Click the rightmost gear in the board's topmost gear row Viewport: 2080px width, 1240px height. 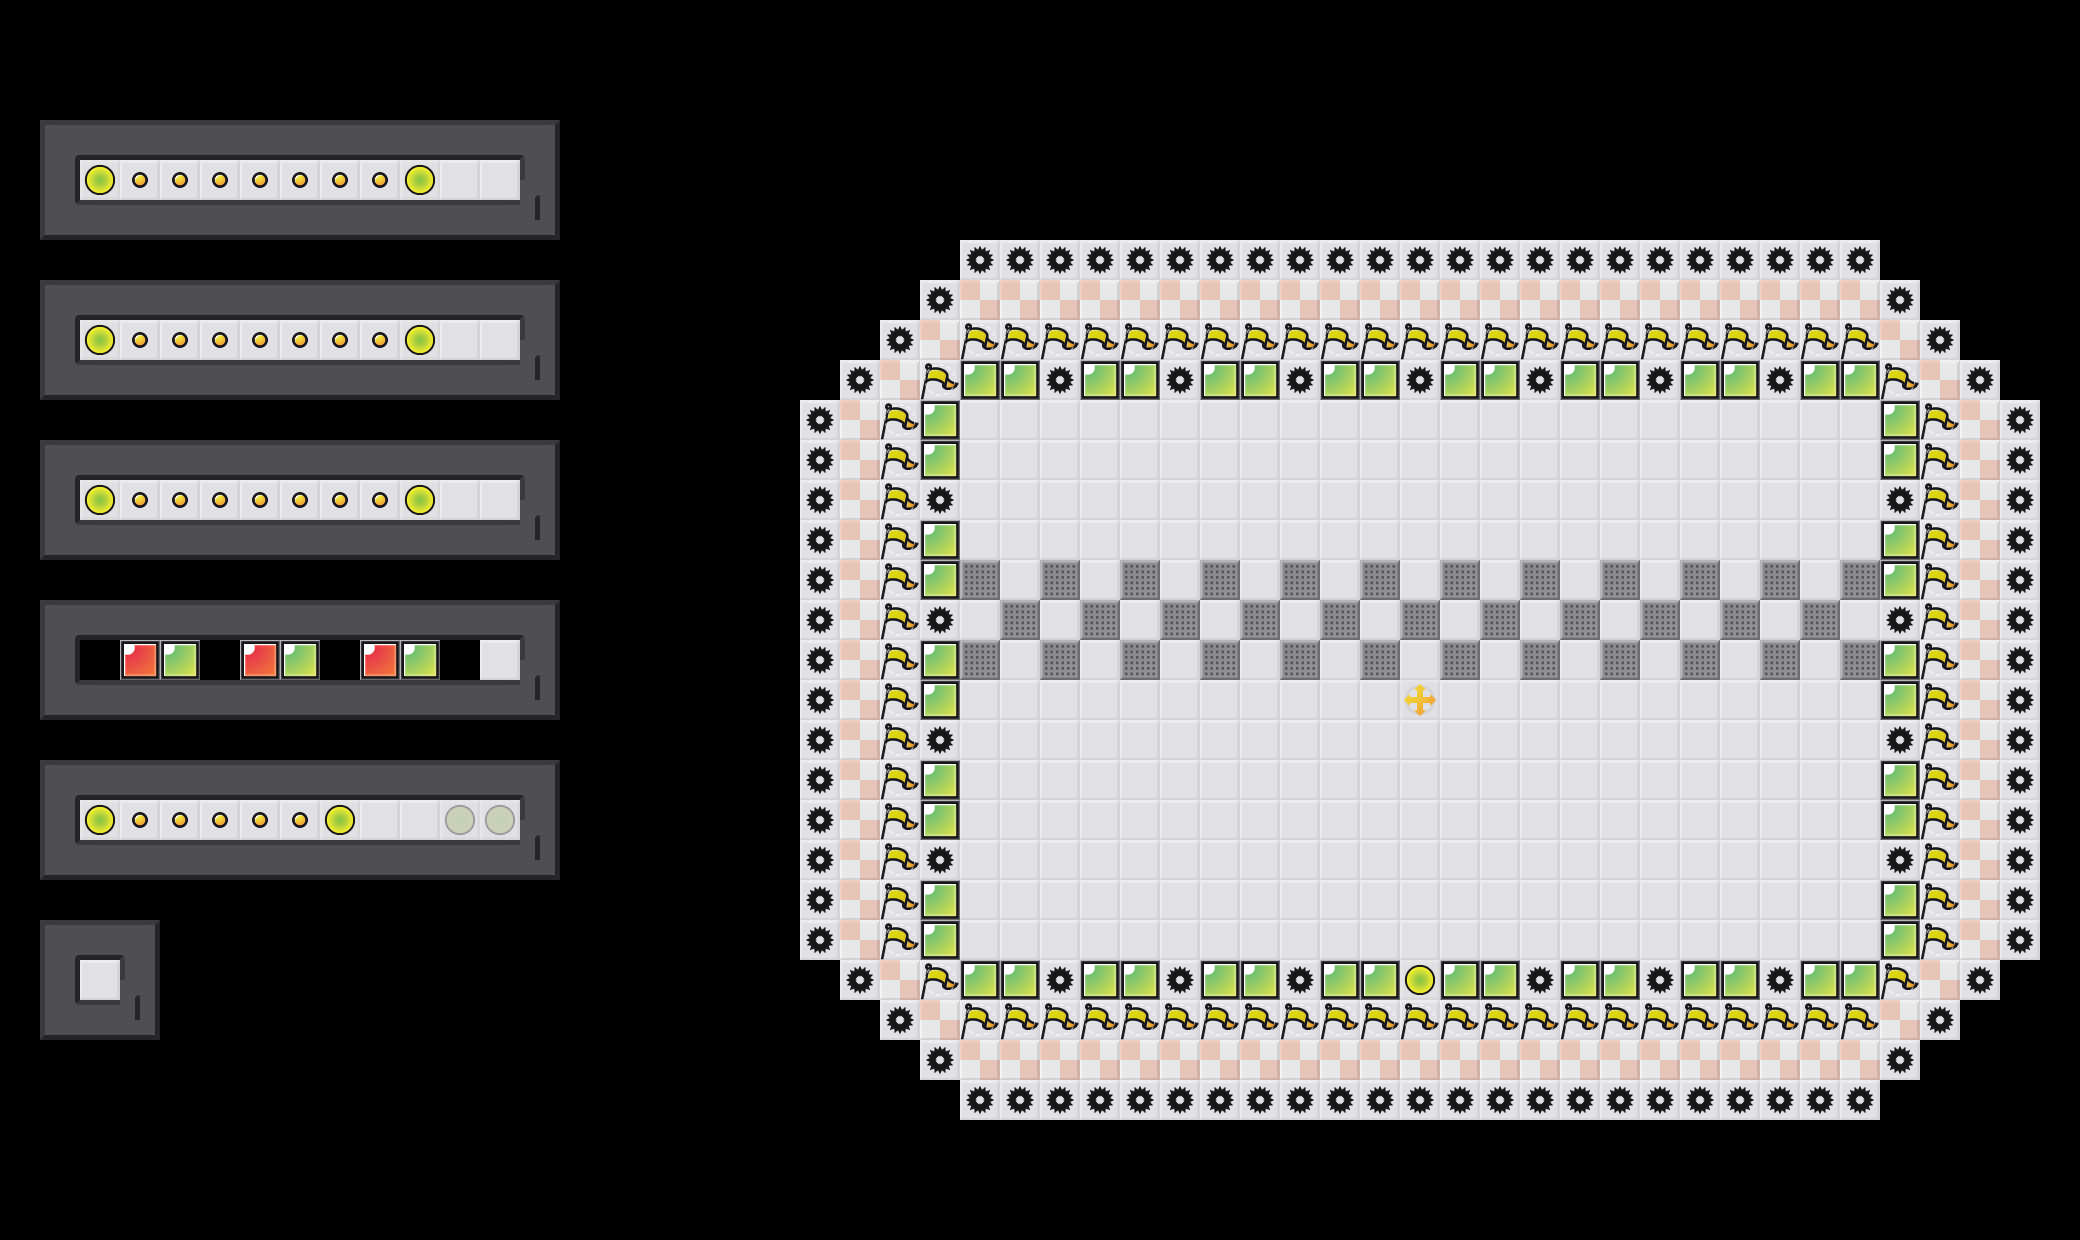pos(1860,260)
